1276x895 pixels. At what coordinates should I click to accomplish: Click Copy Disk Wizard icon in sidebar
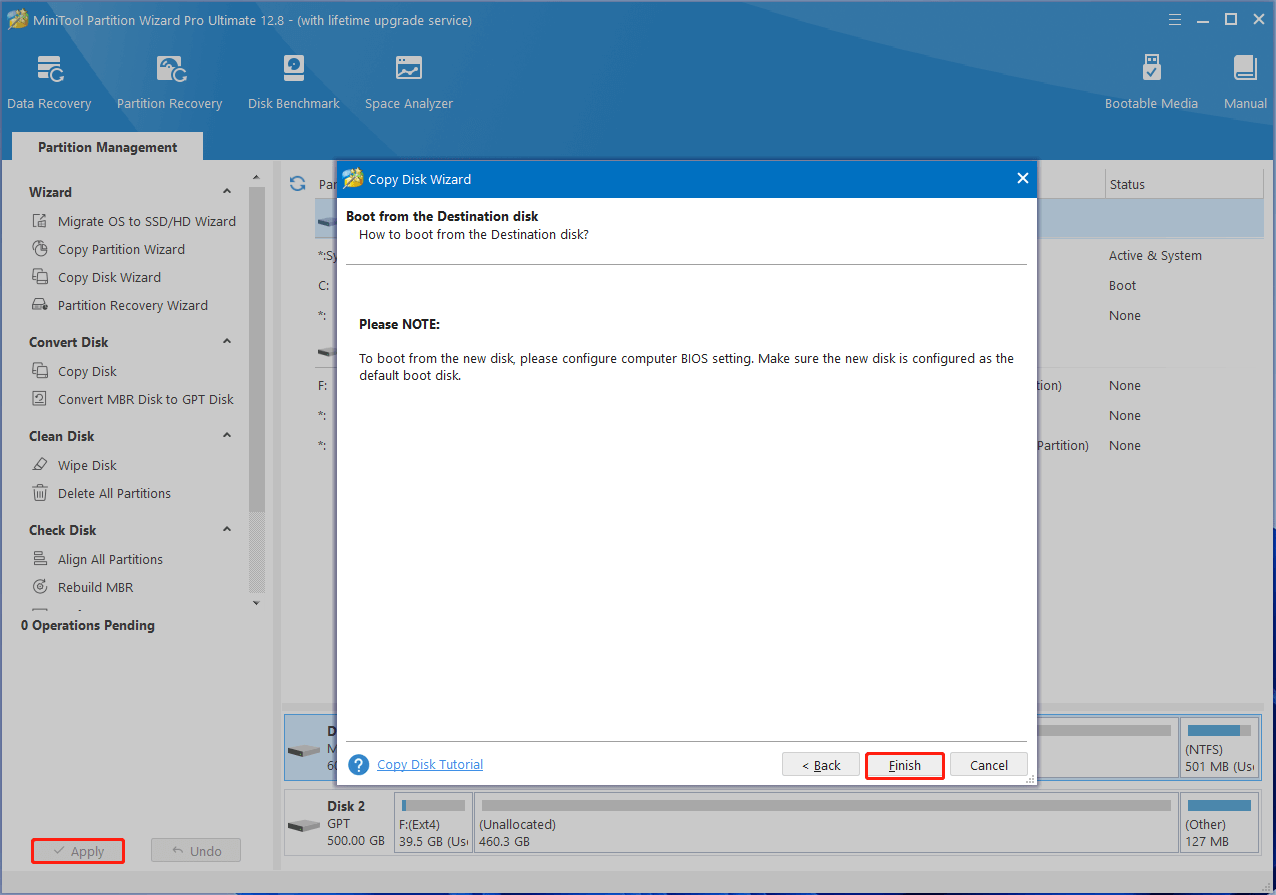coord(40,277)
